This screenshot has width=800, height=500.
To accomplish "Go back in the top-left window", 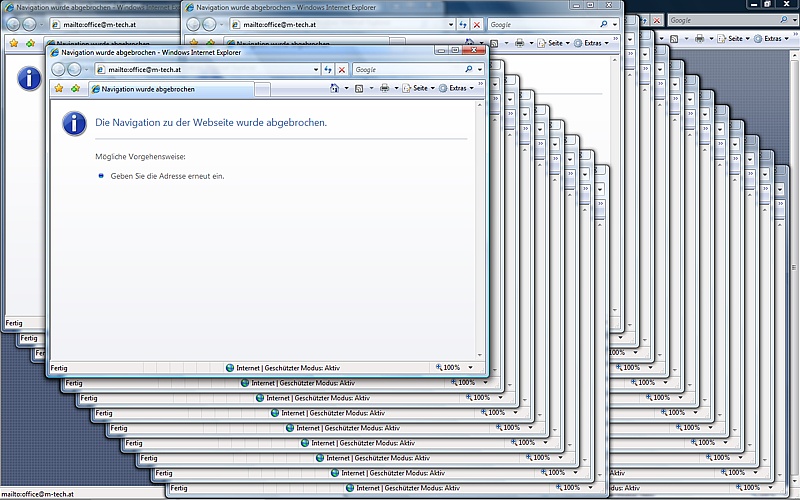I will tap(13, 24).
